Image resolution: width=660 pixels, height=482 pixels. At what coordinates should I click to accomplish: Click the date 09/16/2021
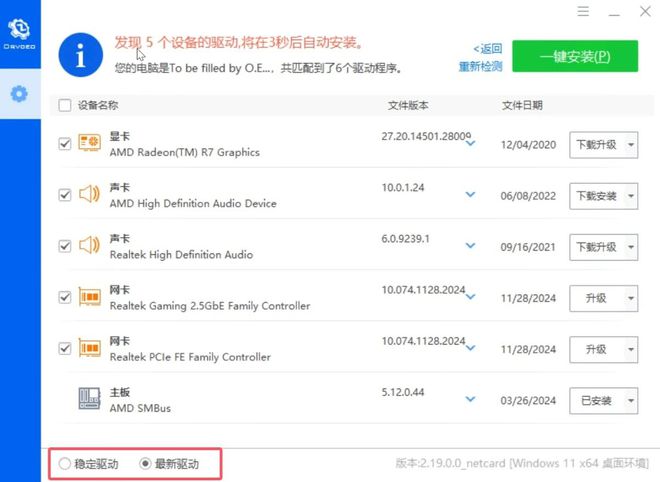coord(528,247)
